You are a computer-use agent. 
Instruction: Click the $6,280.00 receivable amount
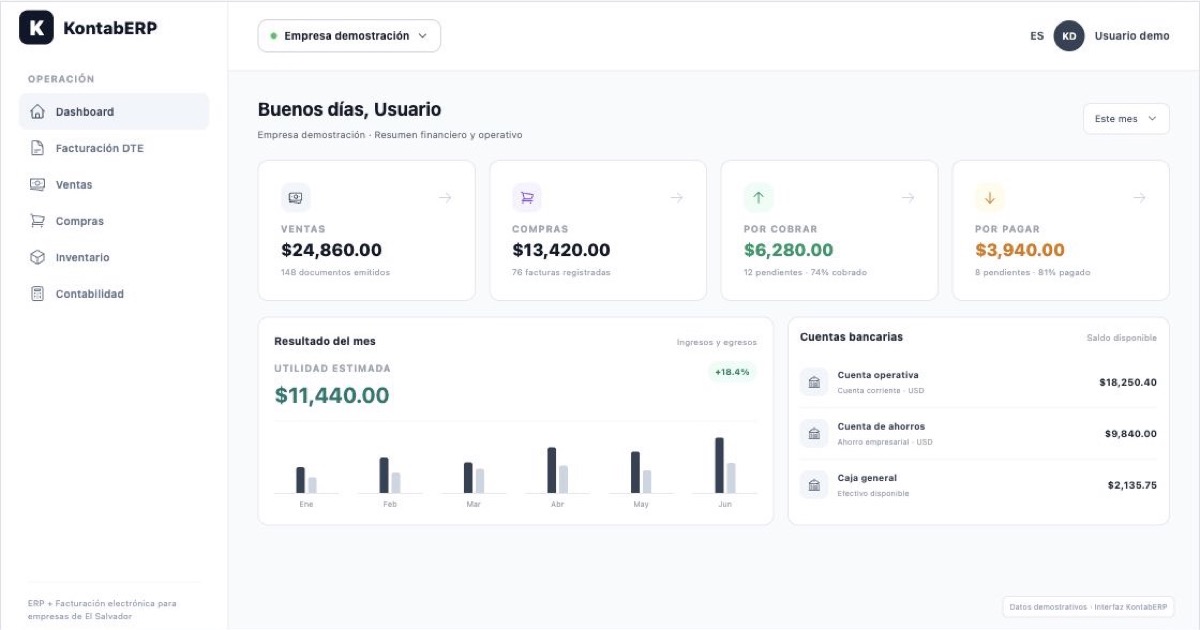pyautogui.click(x=788, y=250)
